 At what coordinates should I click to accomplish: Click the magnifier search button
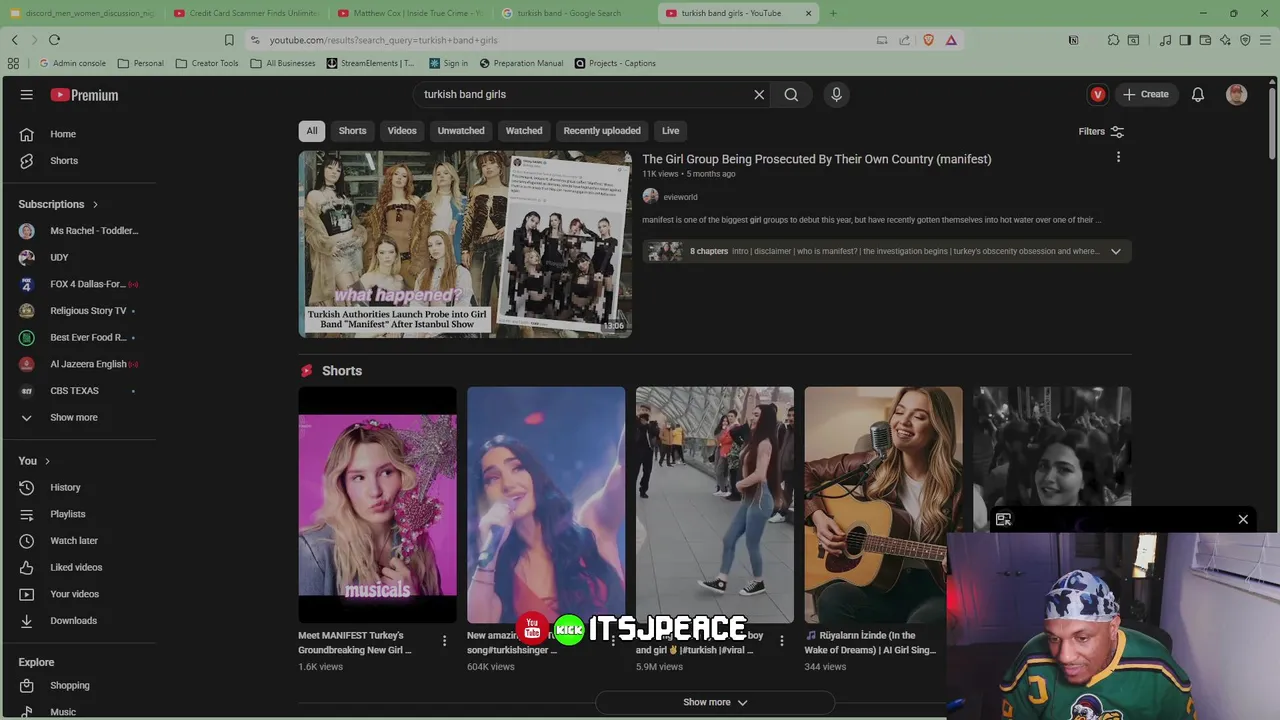pos(791,95)
